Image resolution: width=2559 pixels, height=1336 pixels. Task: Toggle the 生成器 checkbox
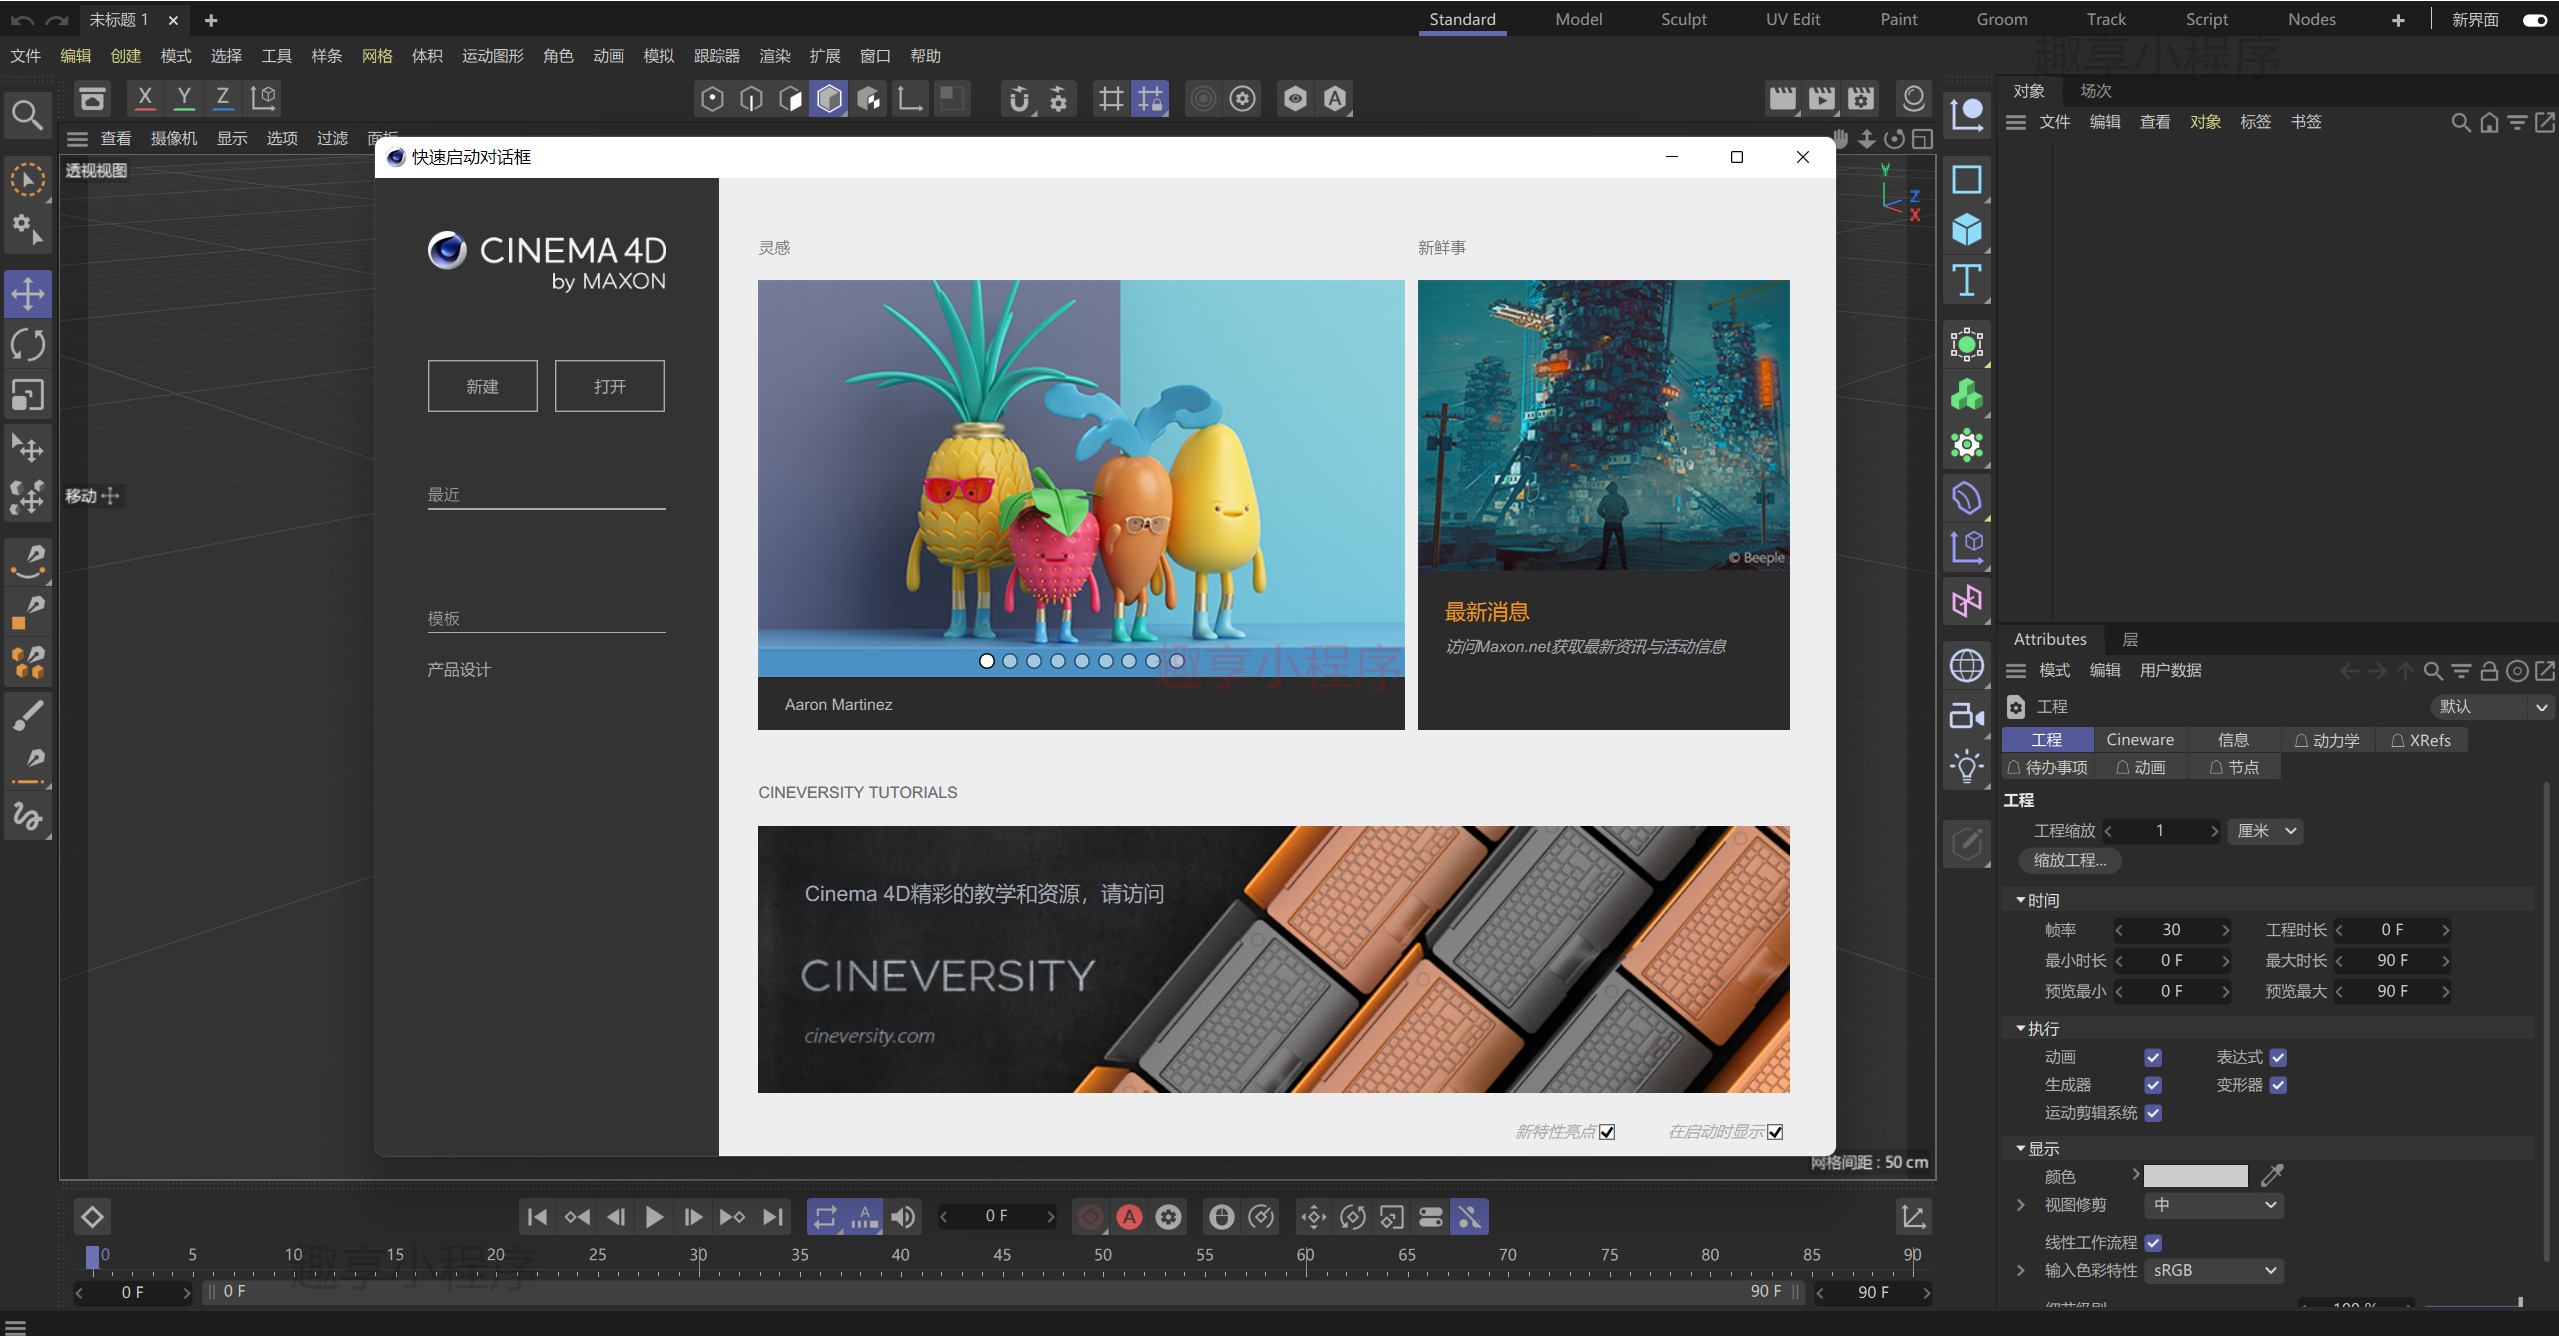point(2153,1085)
